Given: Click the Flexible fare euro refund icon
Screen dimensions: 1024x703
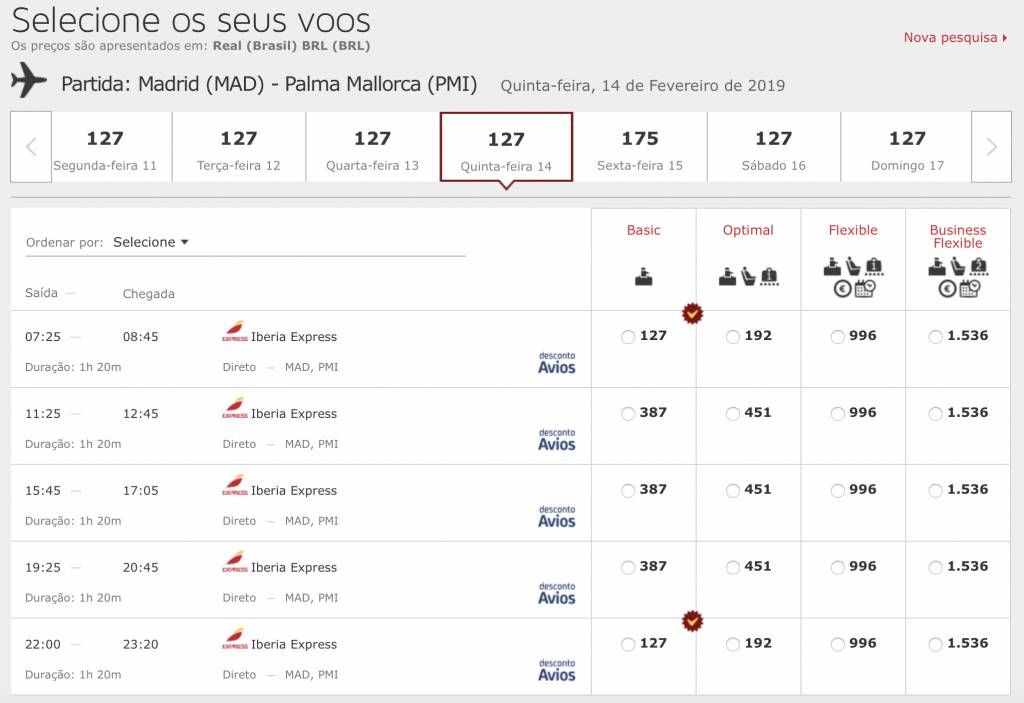Looking at the screenshot, I should click(842, 288).
